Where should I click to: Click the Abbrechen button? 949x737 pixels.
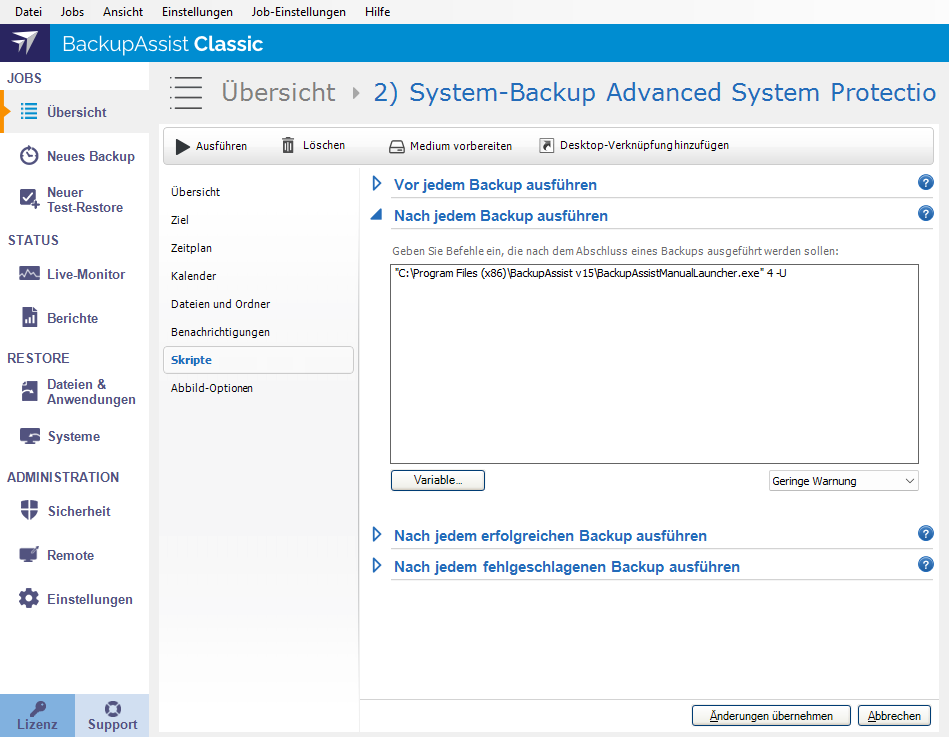(x=894, y=716)
